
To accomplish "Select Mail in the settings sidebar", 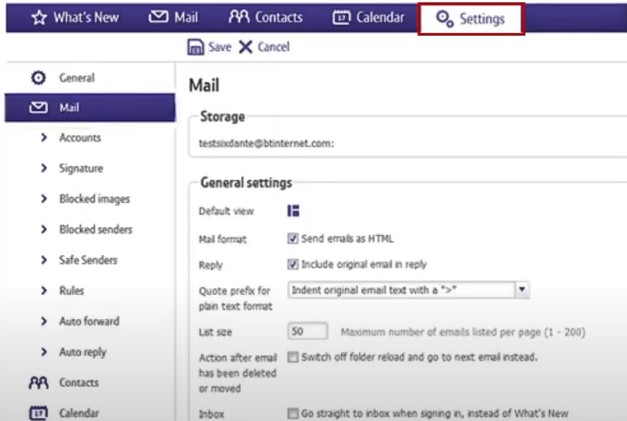I will click(90, 108).
